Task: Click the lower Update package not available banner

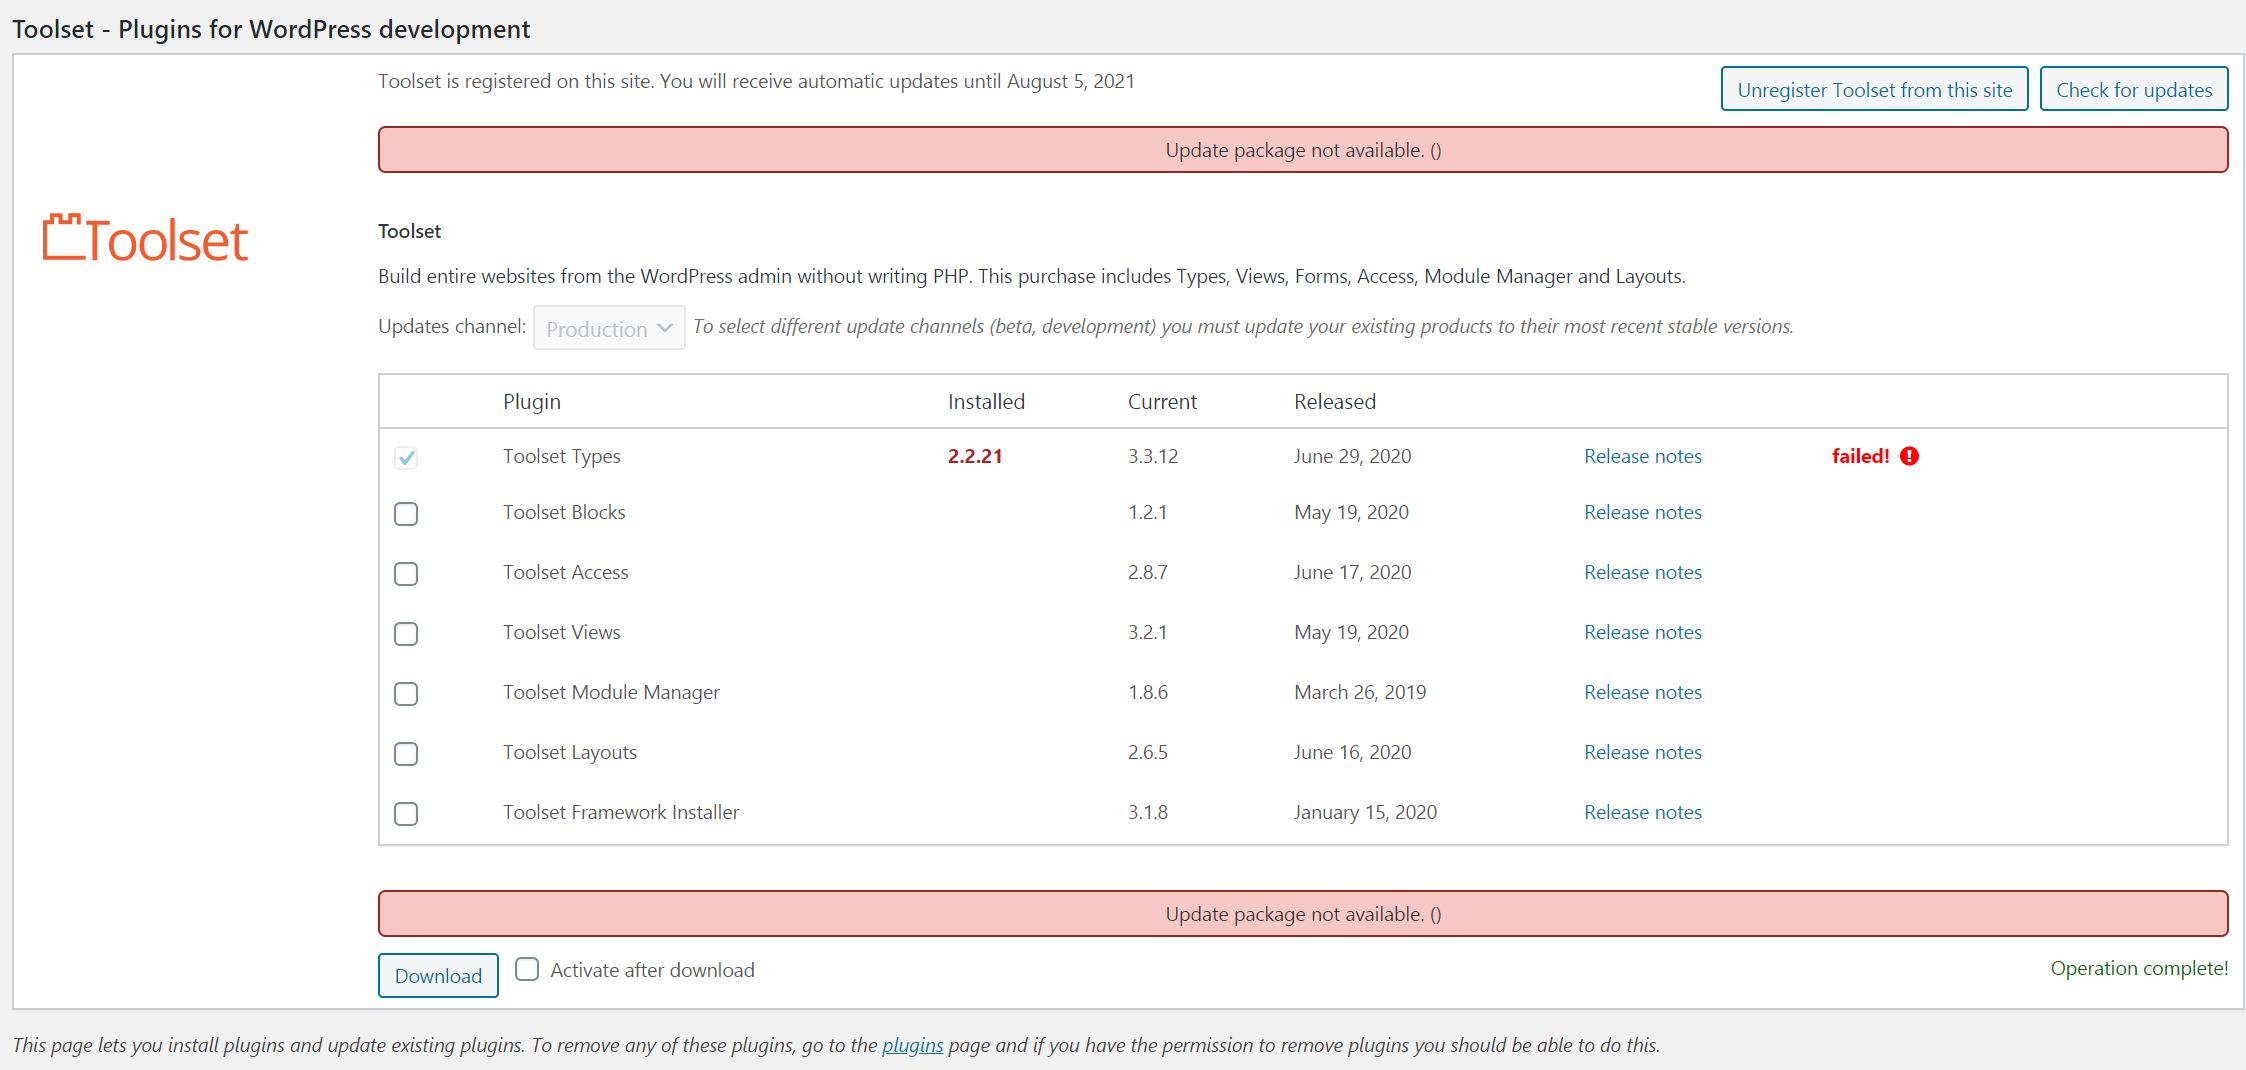Action: tap(1303, 914)
